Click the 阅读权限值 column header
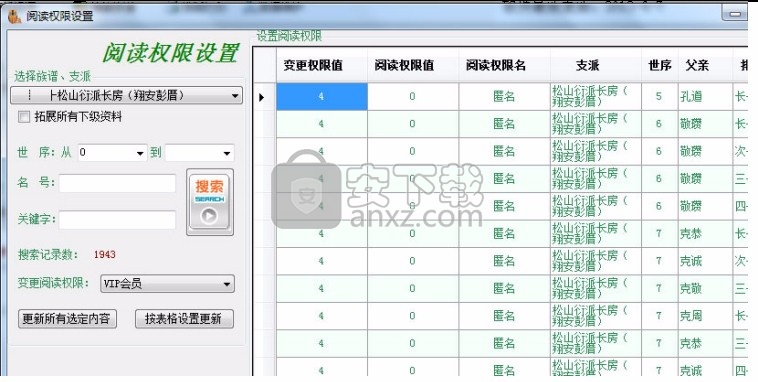Screen dimensions: 758x382 413,65
